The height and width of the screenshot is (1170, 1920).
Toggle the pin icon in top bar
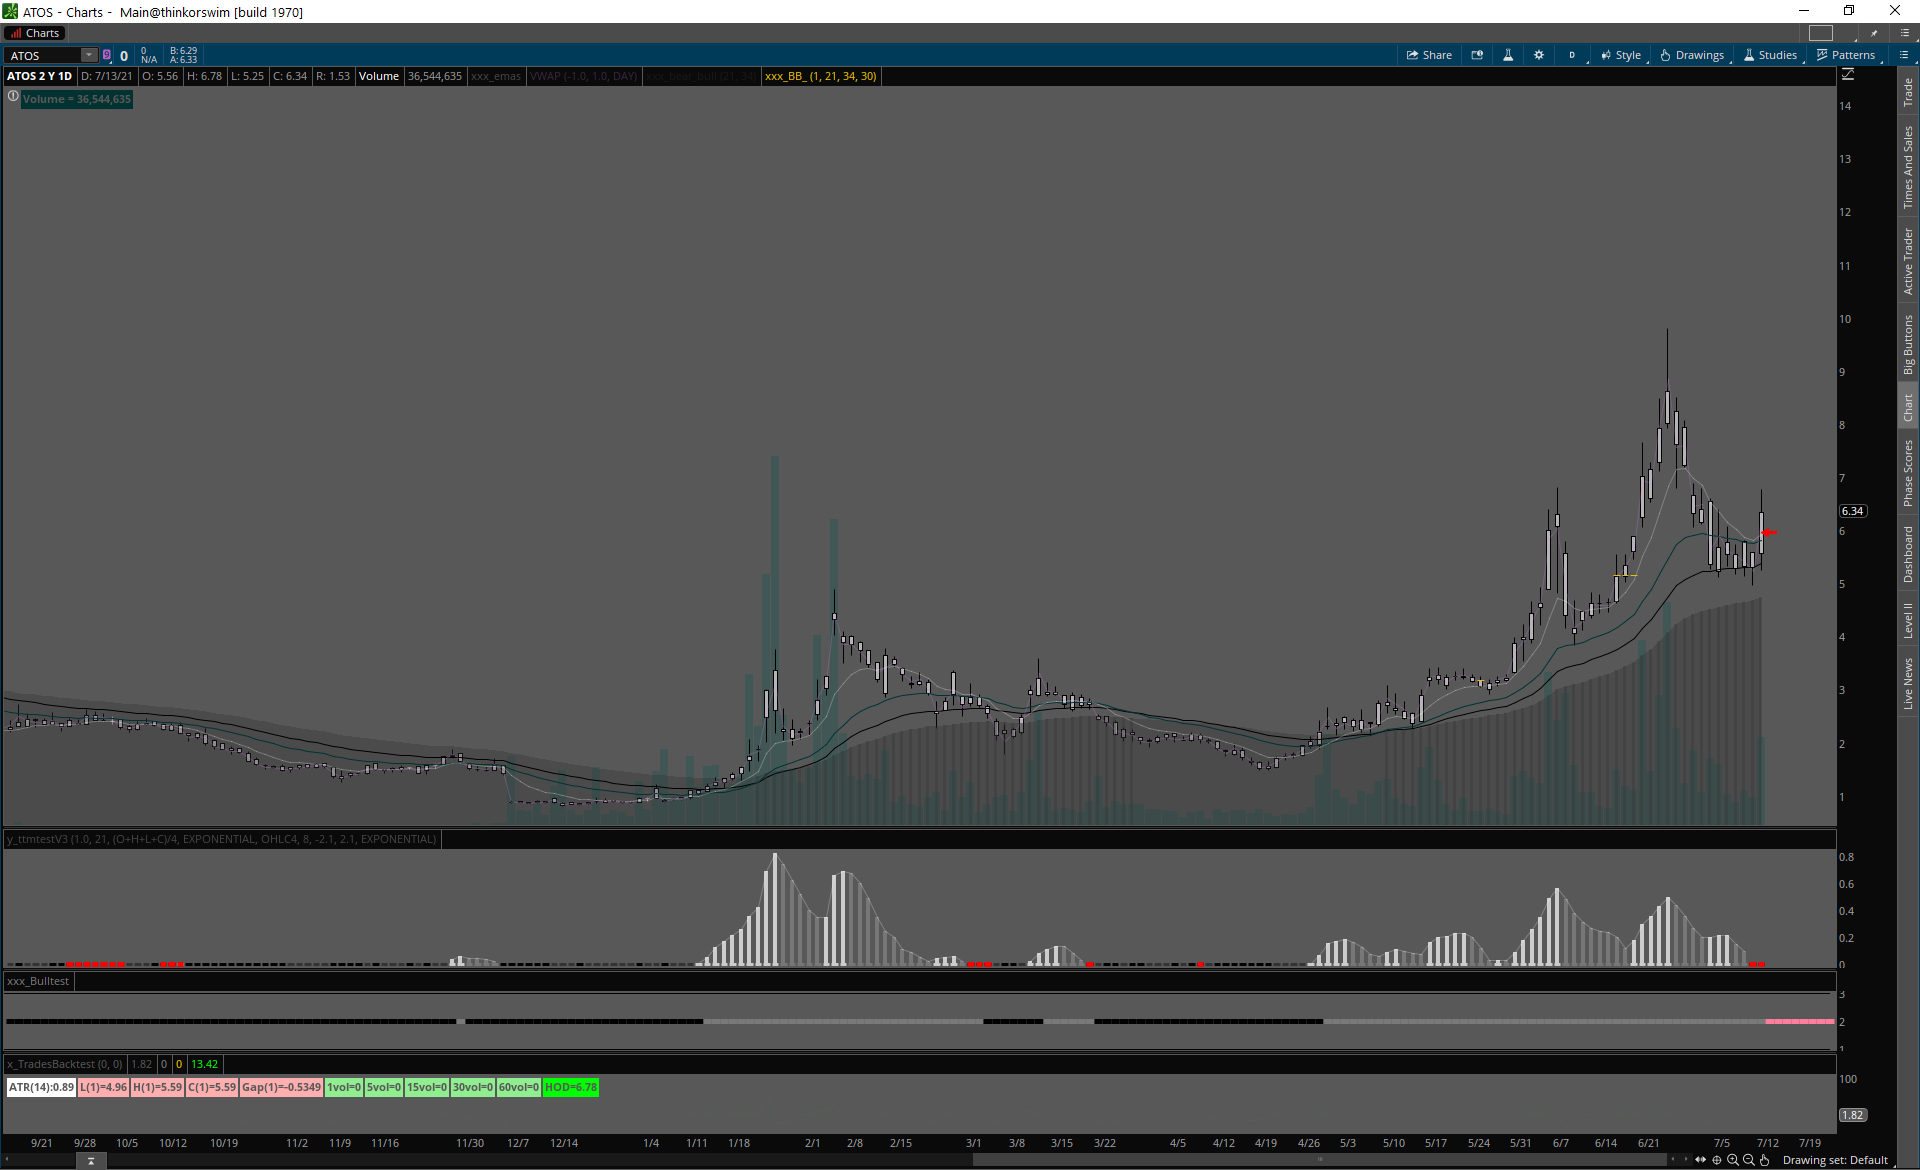point(1874,33)
